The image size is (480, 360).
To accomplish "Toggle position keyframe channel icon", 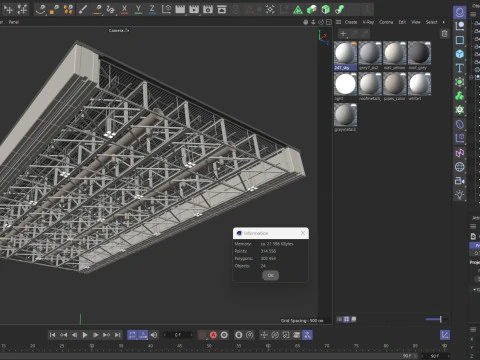I will (264, 335).
